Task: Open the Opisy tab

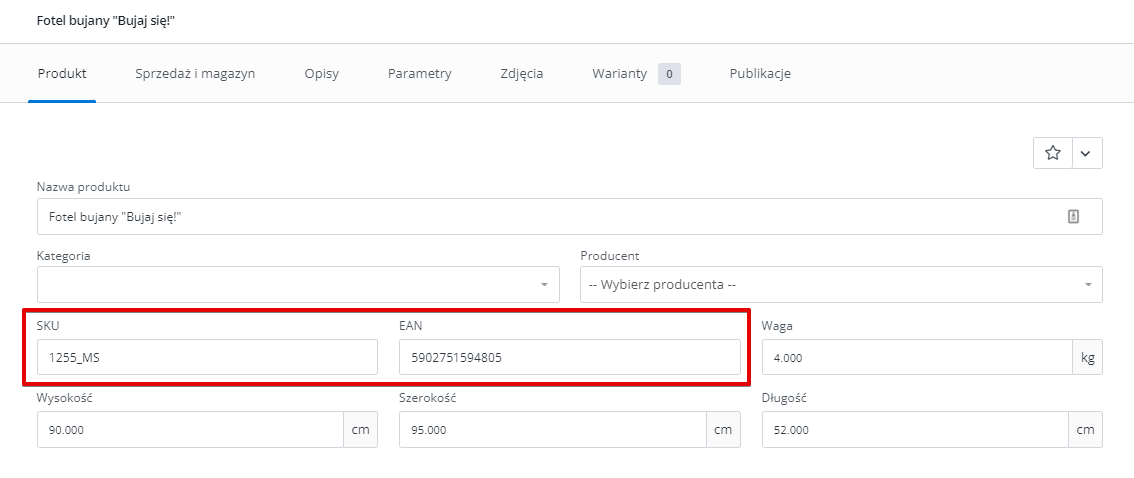Action: click(x=322, y=73)
